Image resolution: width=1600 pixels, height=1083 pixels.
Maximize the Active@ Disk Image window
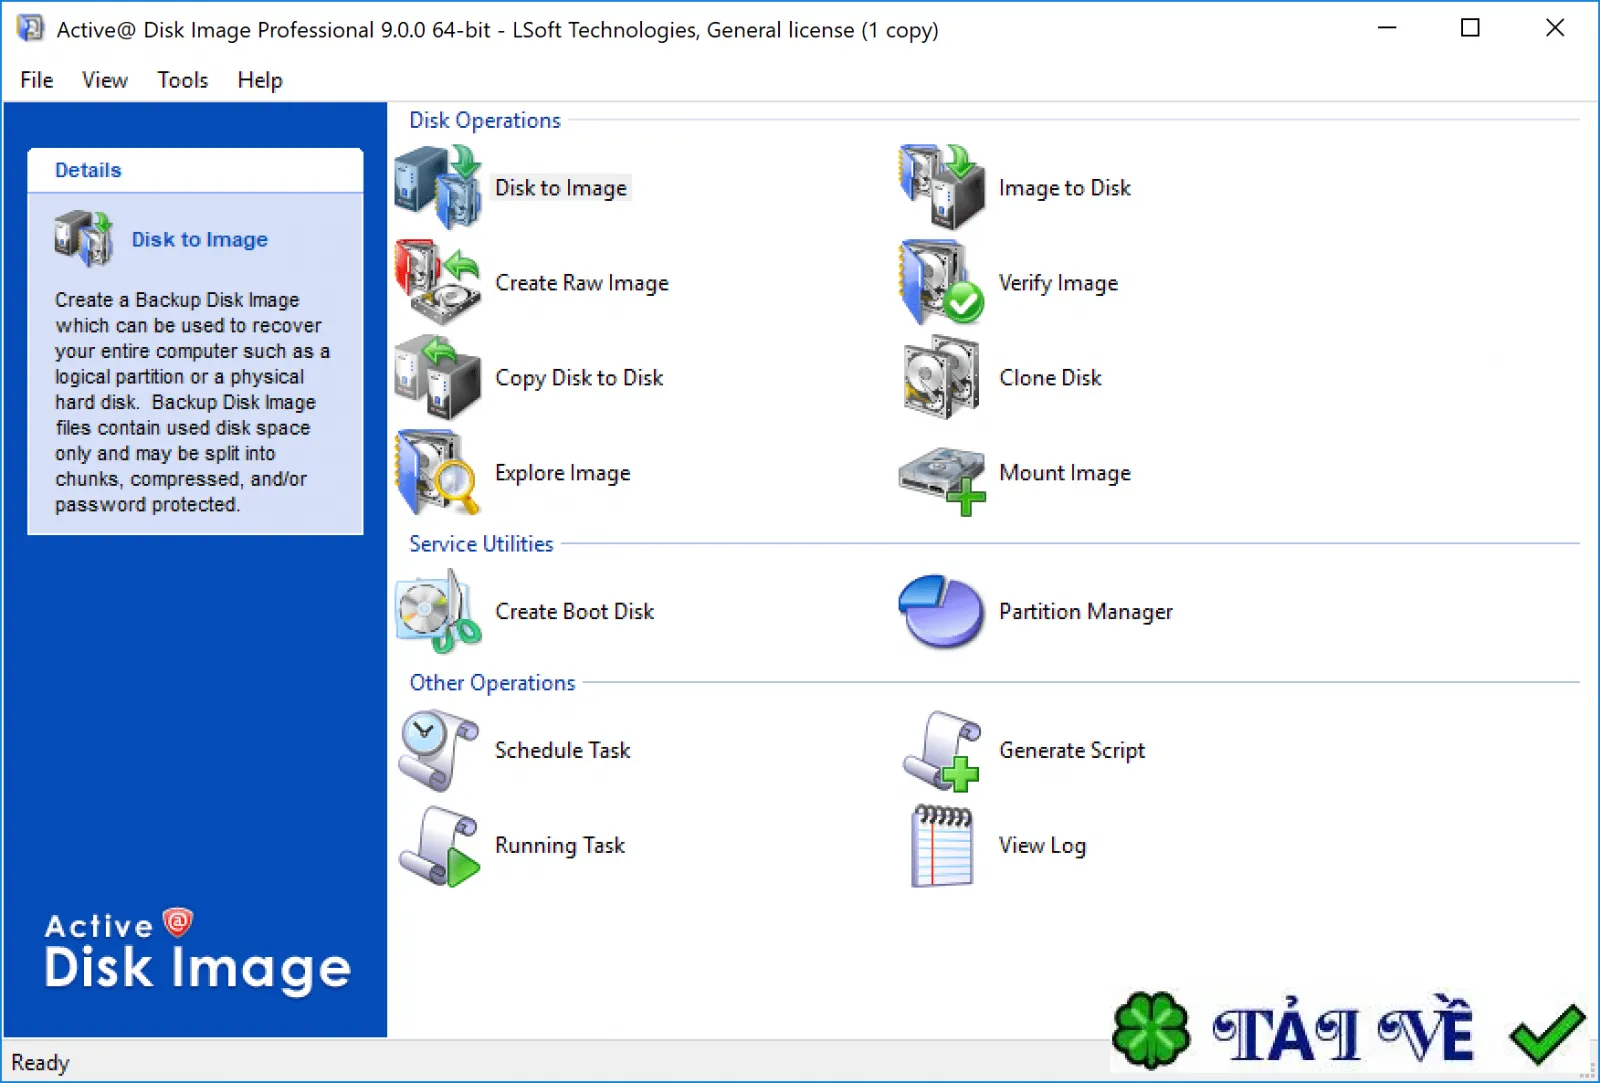click(1470, 28)
